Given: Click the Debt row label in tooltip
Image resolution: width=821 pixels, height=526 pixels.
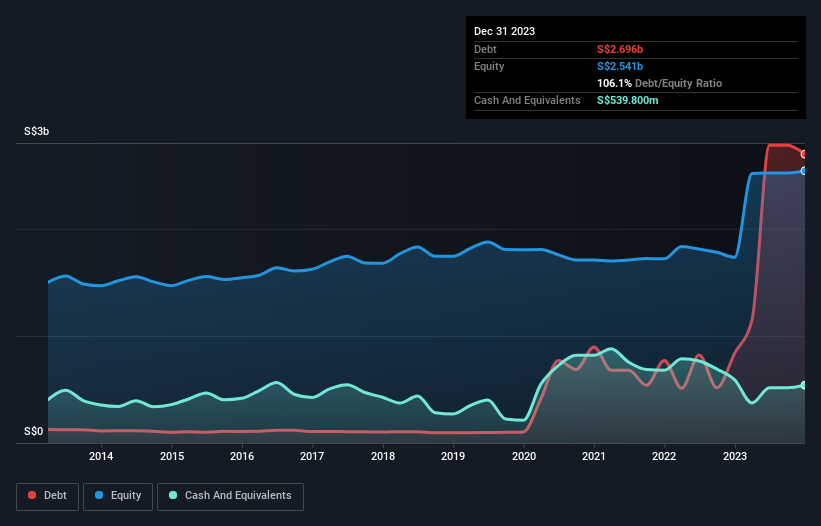Looking at the screenshot, I should point(485,49).
